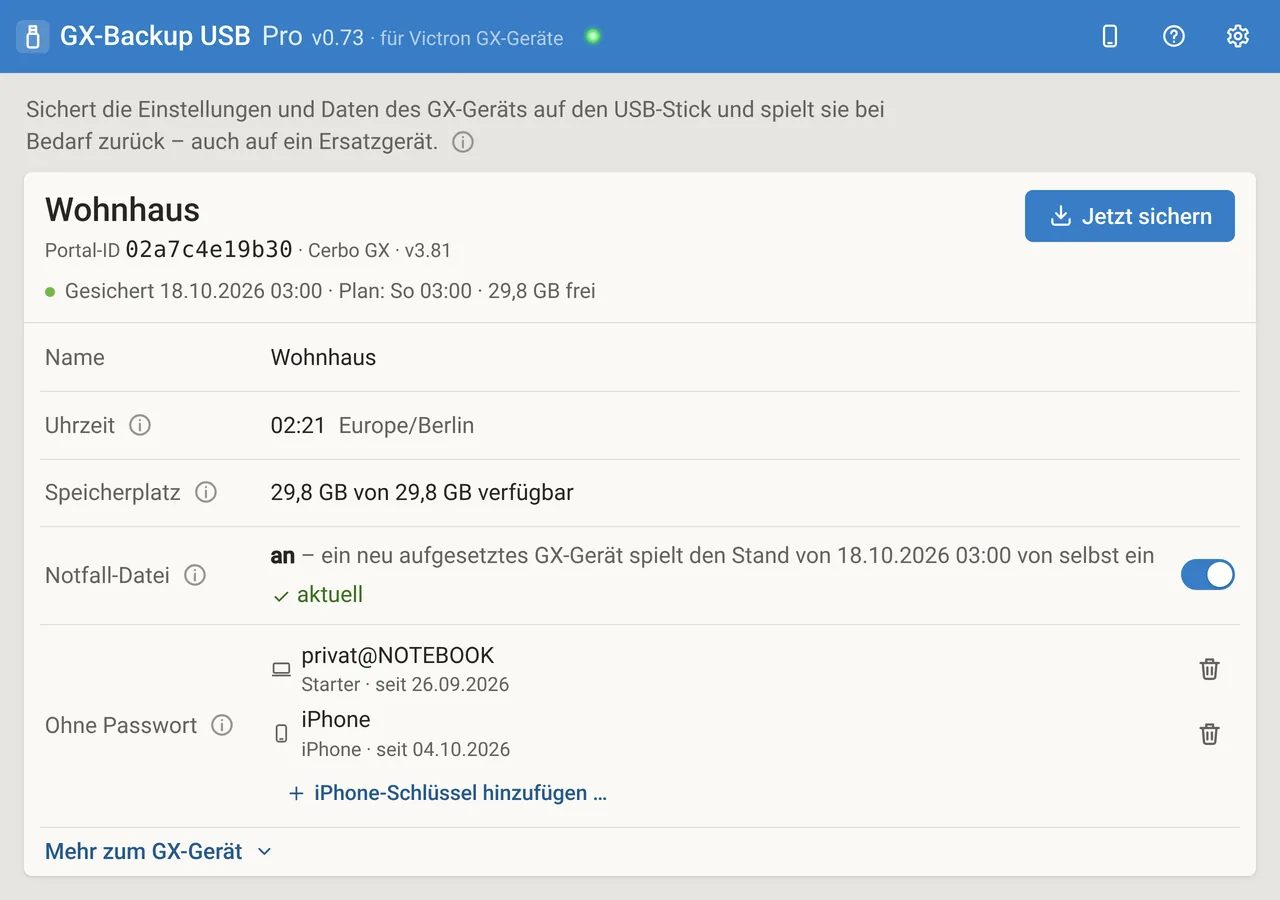Viewport: 1280px width, 900px height.
Task: Click the privat@NOTEBOOK entry name
Action: pyautogui.click(x=398, y=655)
